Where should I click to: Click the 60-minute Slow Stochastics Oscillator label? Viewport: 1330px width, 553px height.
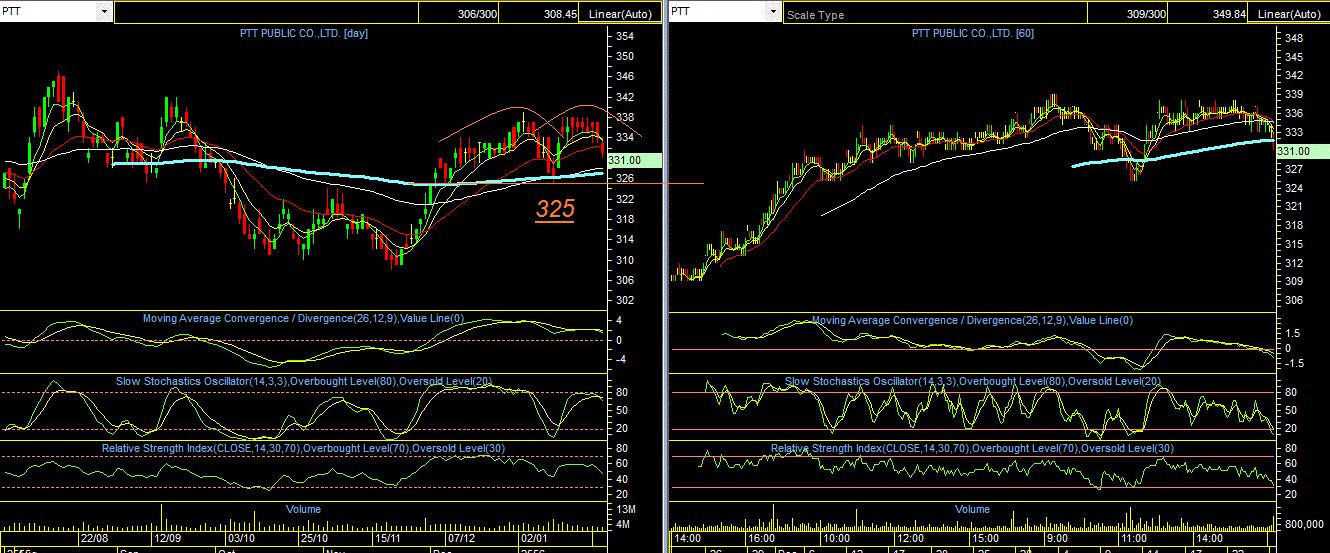[972, 381]
